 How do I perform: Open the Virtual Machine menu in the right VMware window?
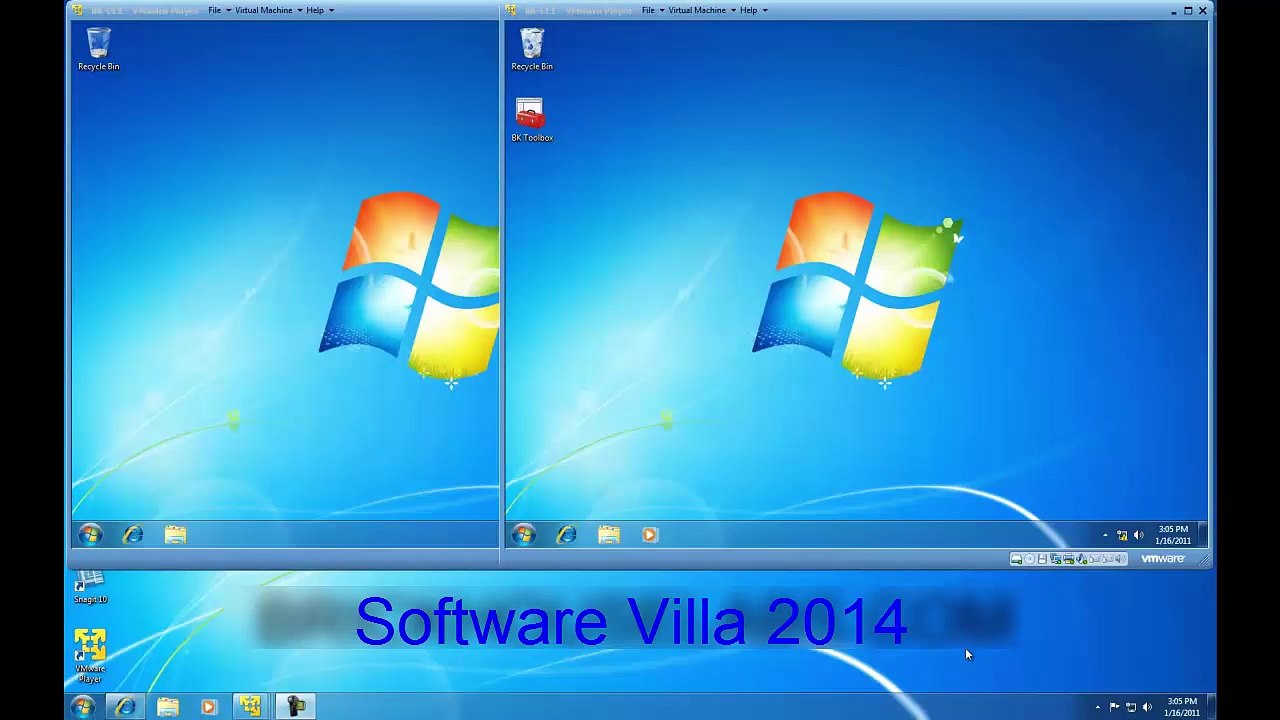pyautogui.click(x=702, y=10)
